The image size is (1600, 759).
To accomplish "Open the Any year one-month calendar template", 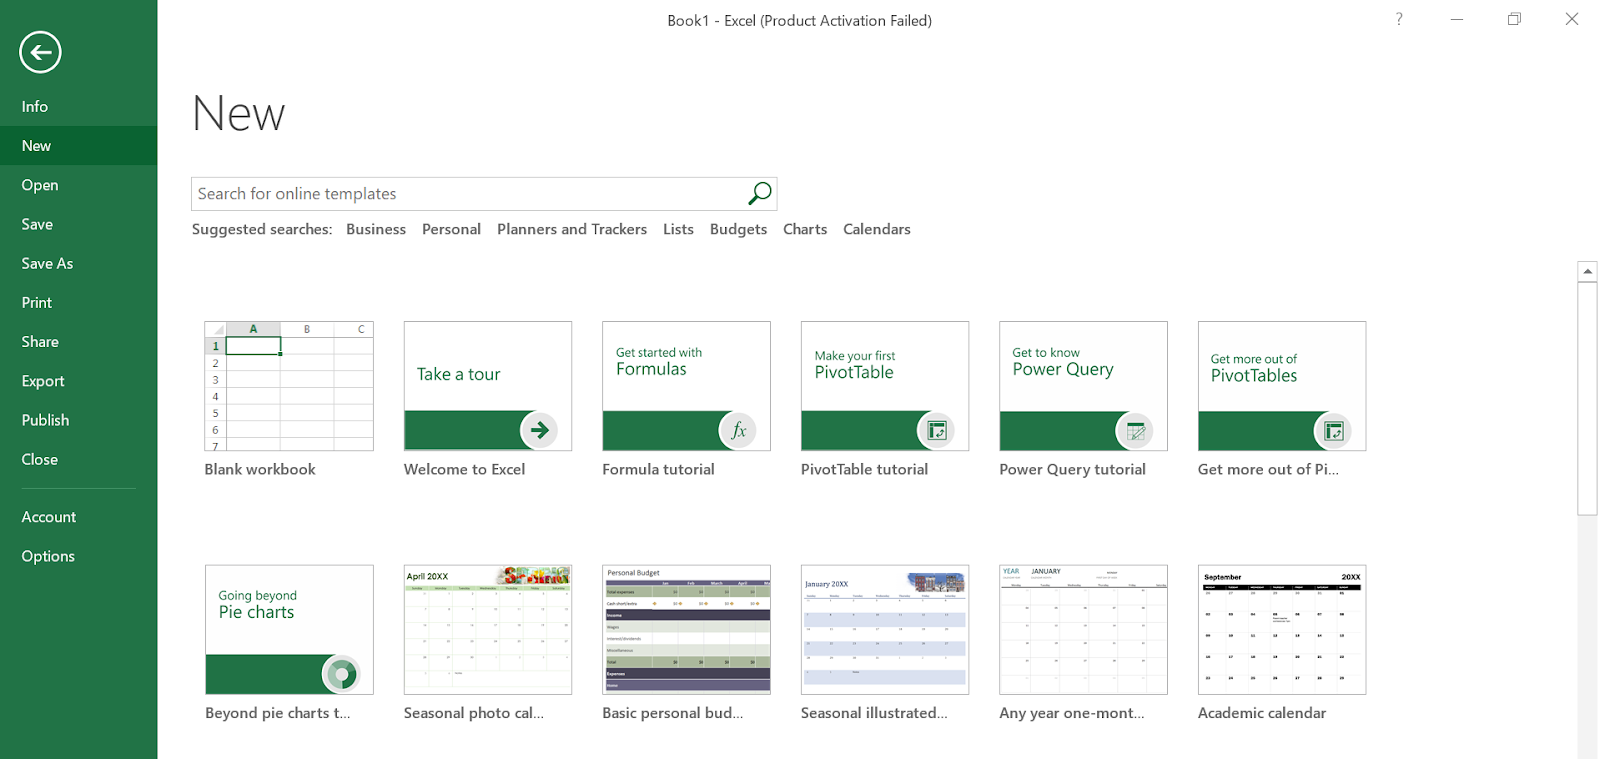I will 1083,630.
